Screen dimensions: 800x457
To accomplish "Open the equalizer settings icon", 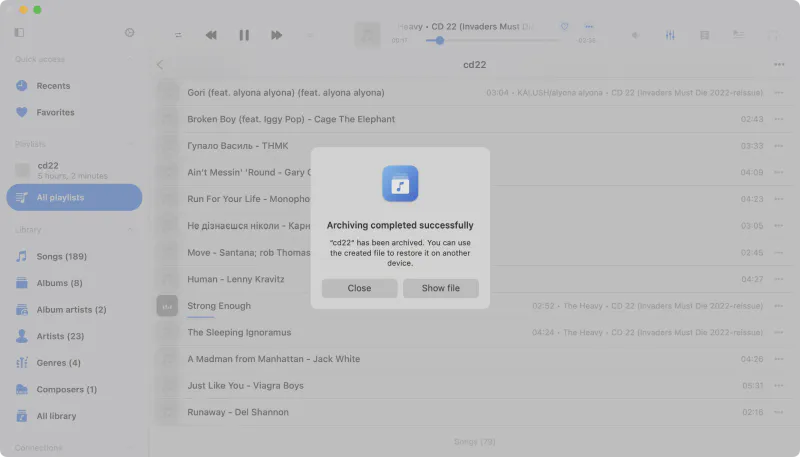I will 670,35.
